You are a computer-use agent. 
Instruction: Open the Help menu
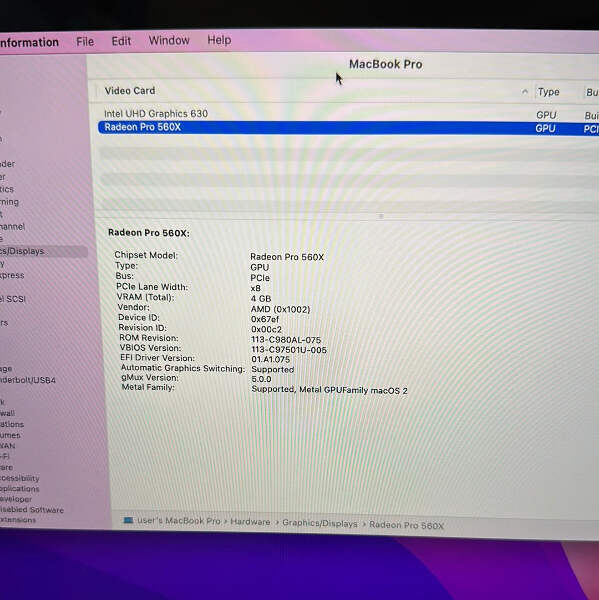pos(219,40)
